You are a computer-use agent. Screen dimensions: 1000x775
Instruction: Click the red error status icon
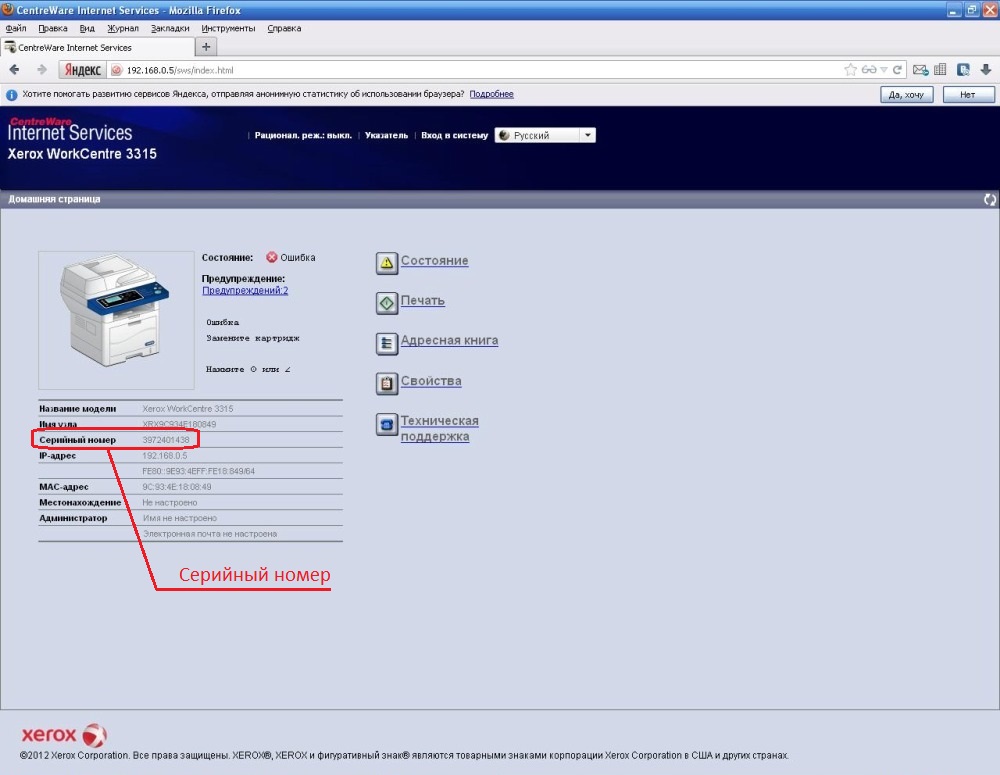(x=272, y=257)
